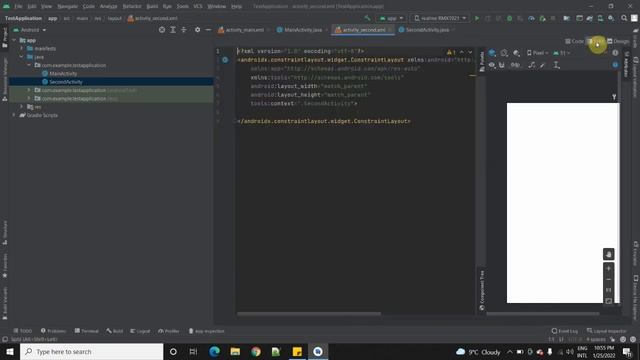
Task: Click the Infer Constraints wand icon
Action: 543,65
